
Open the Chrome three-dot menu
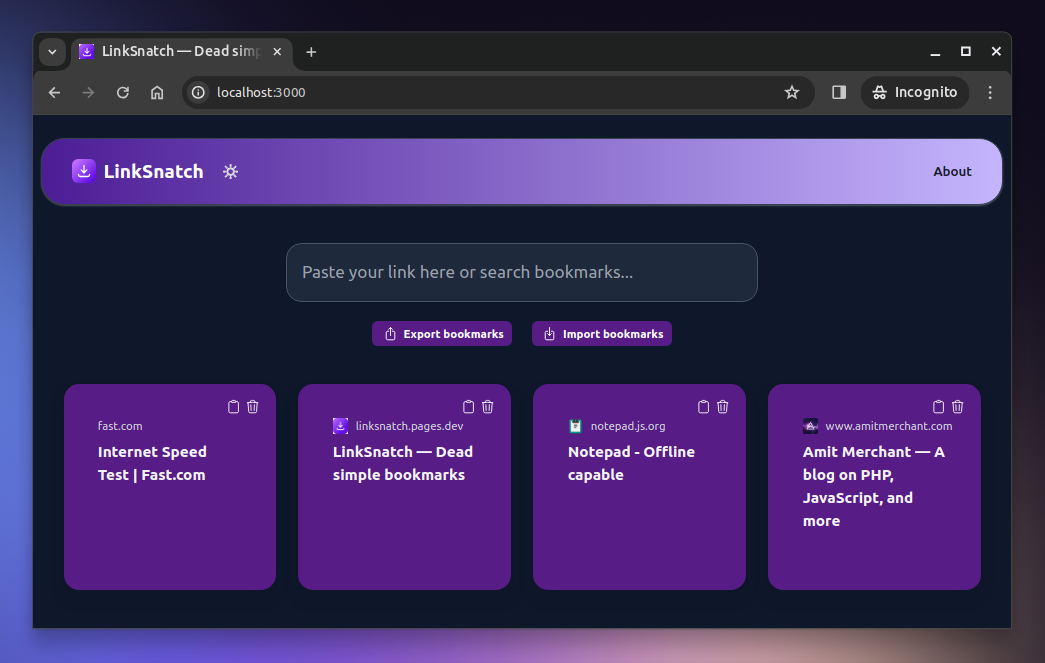(x=990, y=93)
